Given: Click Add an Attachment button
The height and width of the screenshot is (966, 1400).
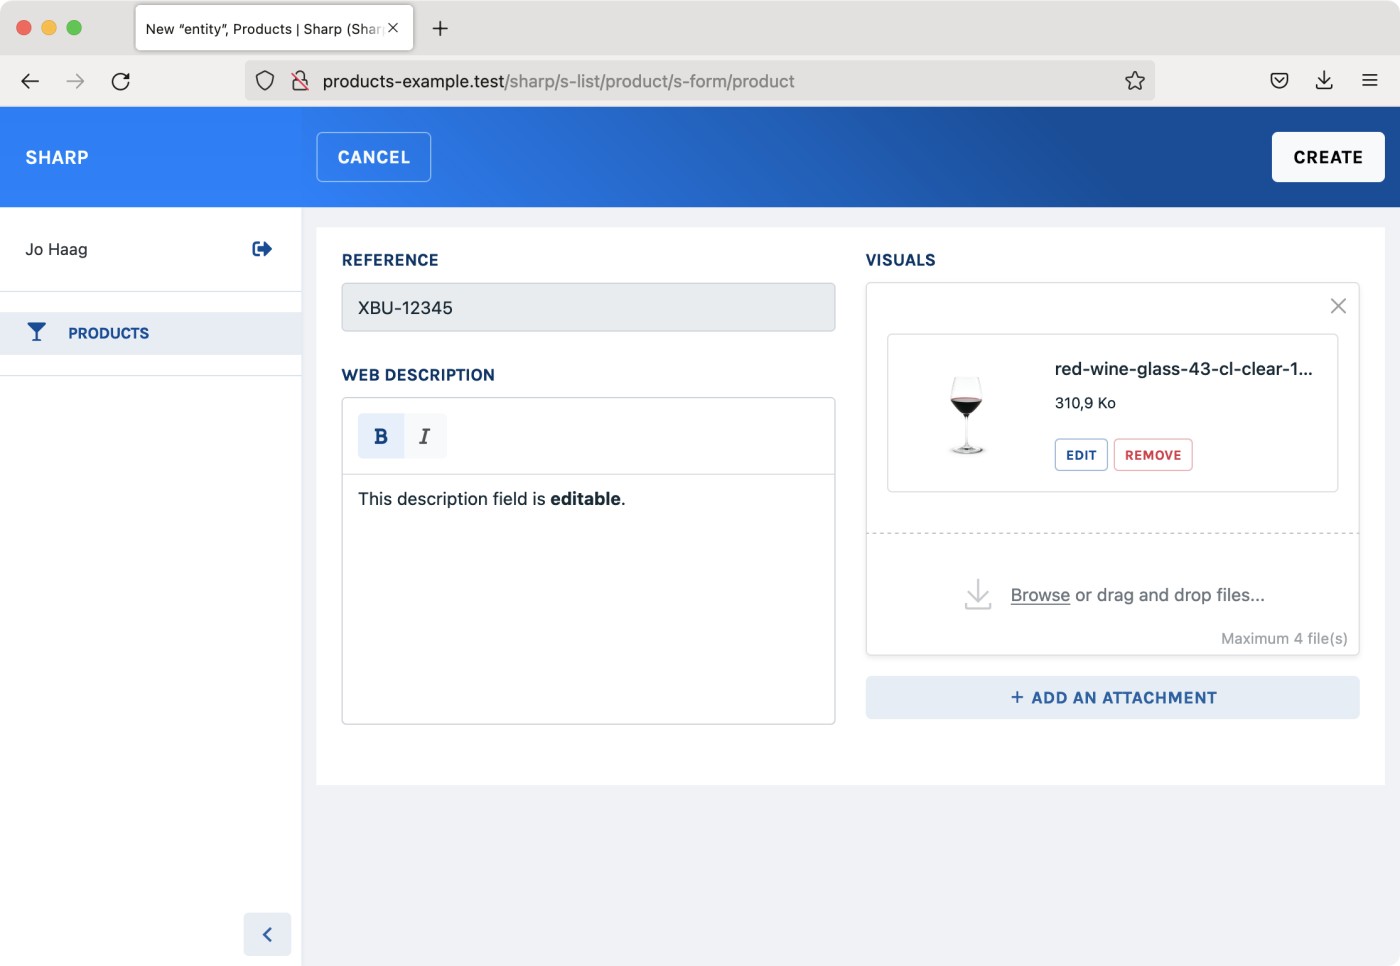Looking at the screenshot, I should (x=1112, y=698).
